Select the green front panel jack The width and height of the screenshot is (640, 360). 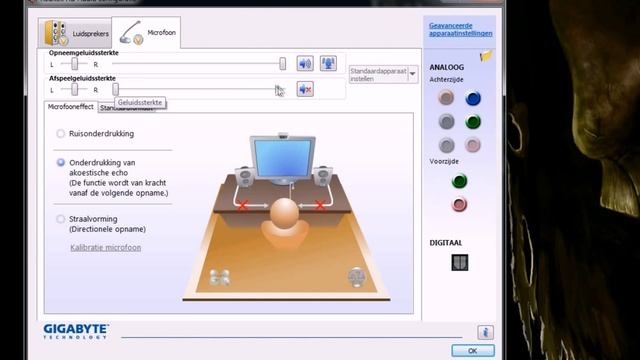[460, 181]
